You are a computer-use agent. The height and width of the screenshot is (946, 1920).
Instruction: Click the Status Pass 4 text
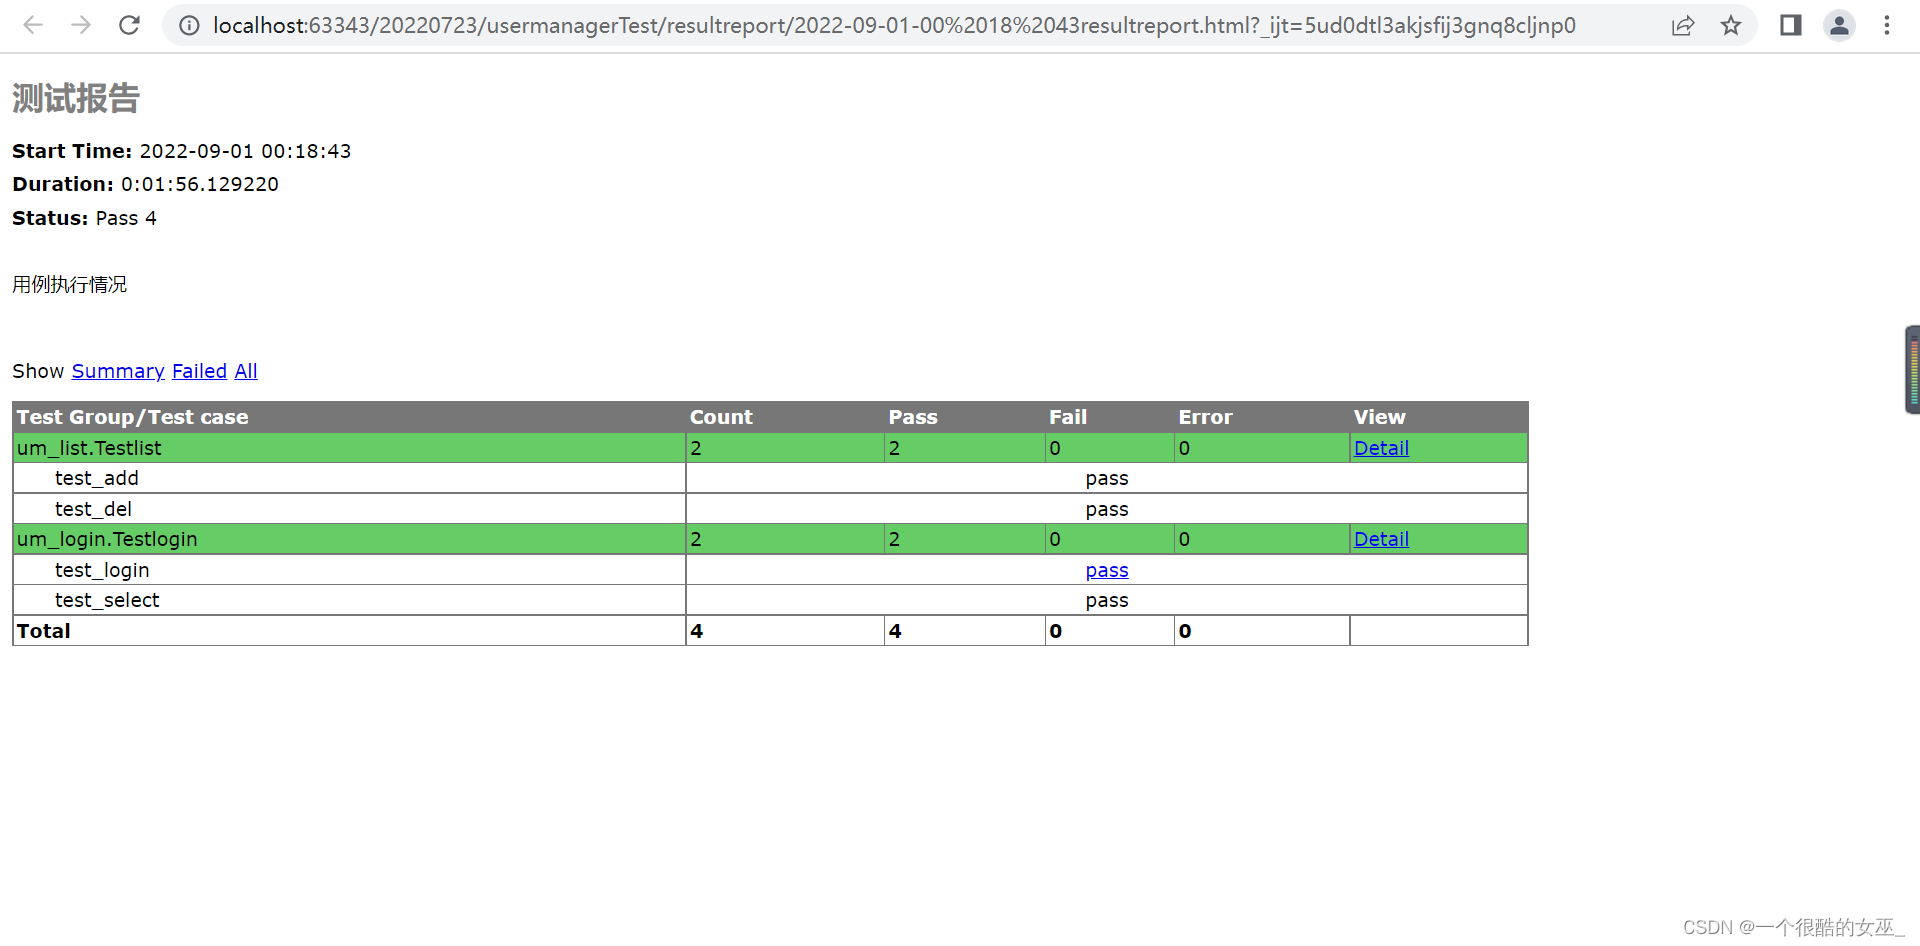pyautogui.click(x=84, y=218)
